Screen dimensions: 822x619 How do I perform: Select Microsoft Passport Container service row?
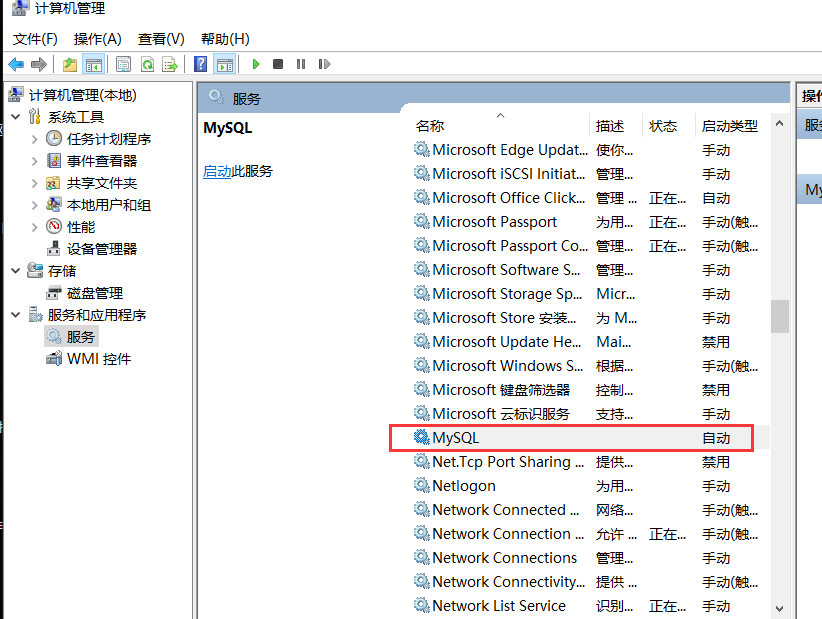pos(590,246)
